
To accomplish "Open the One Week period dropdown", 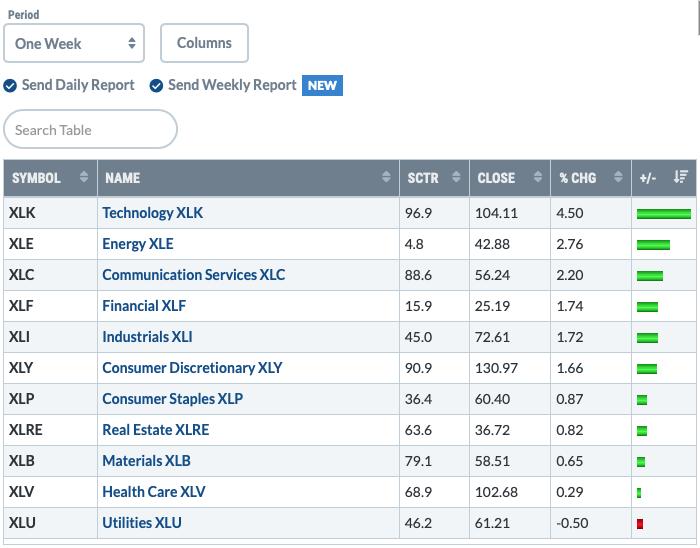I will 74,43.
